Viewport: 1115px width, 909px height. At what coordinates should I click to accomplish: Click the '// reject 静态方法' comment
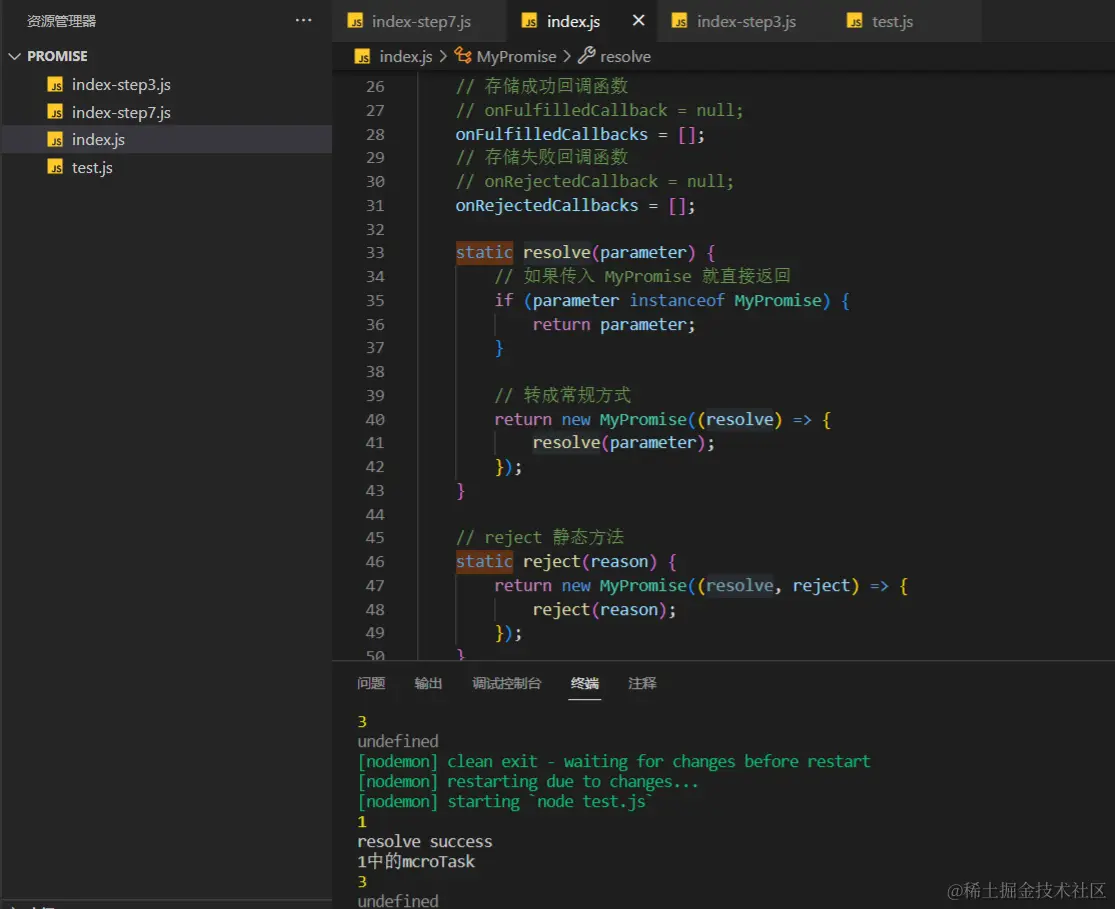[x=540, y=537]
